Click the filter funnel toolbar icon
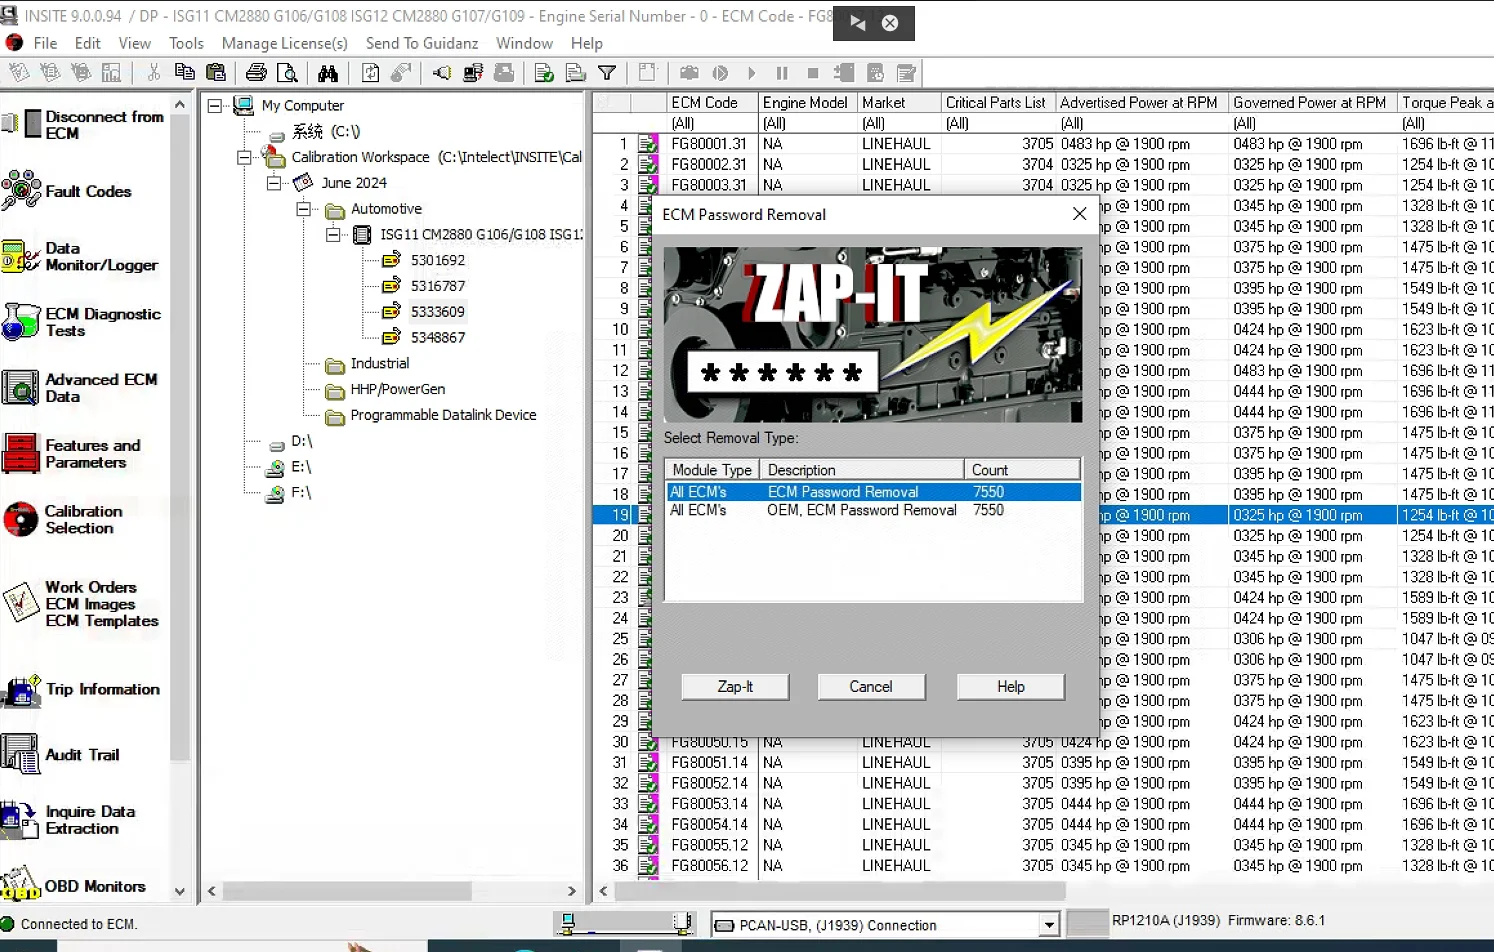The height and width of the screenshot is (952, 1494). pos(607,73)
